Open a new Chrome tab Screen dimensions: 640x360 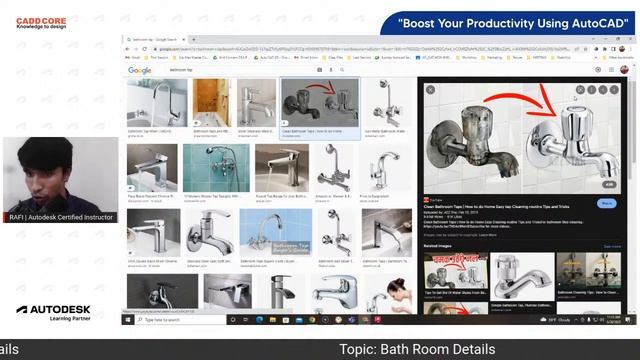[193, 40]
